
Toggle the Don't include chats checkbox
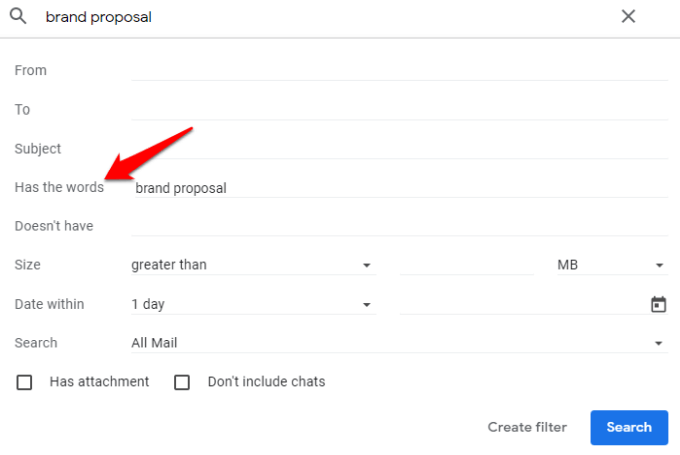(x=182, y=382)
